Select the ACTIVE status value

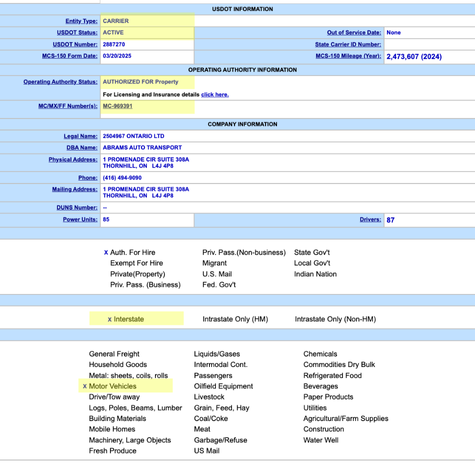[113, 33]
